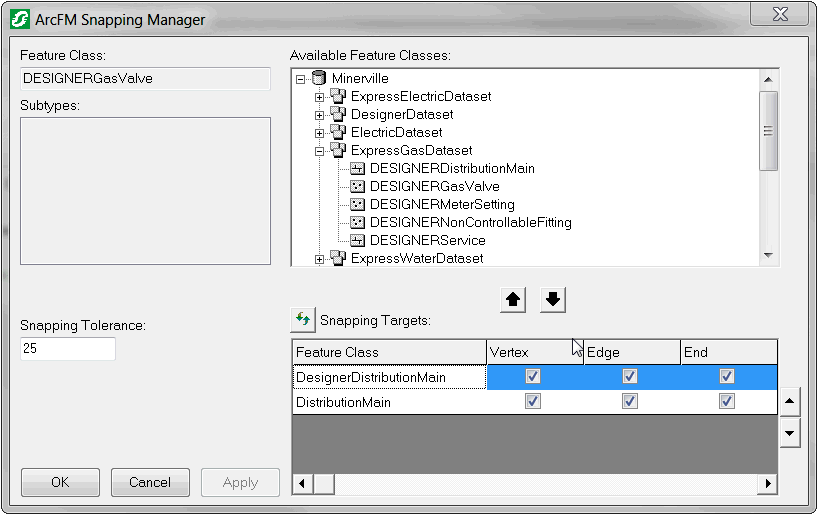Select ElectricDataset in the tree
This screenshot has width=818, height=515.
click(x=396, y=133)
